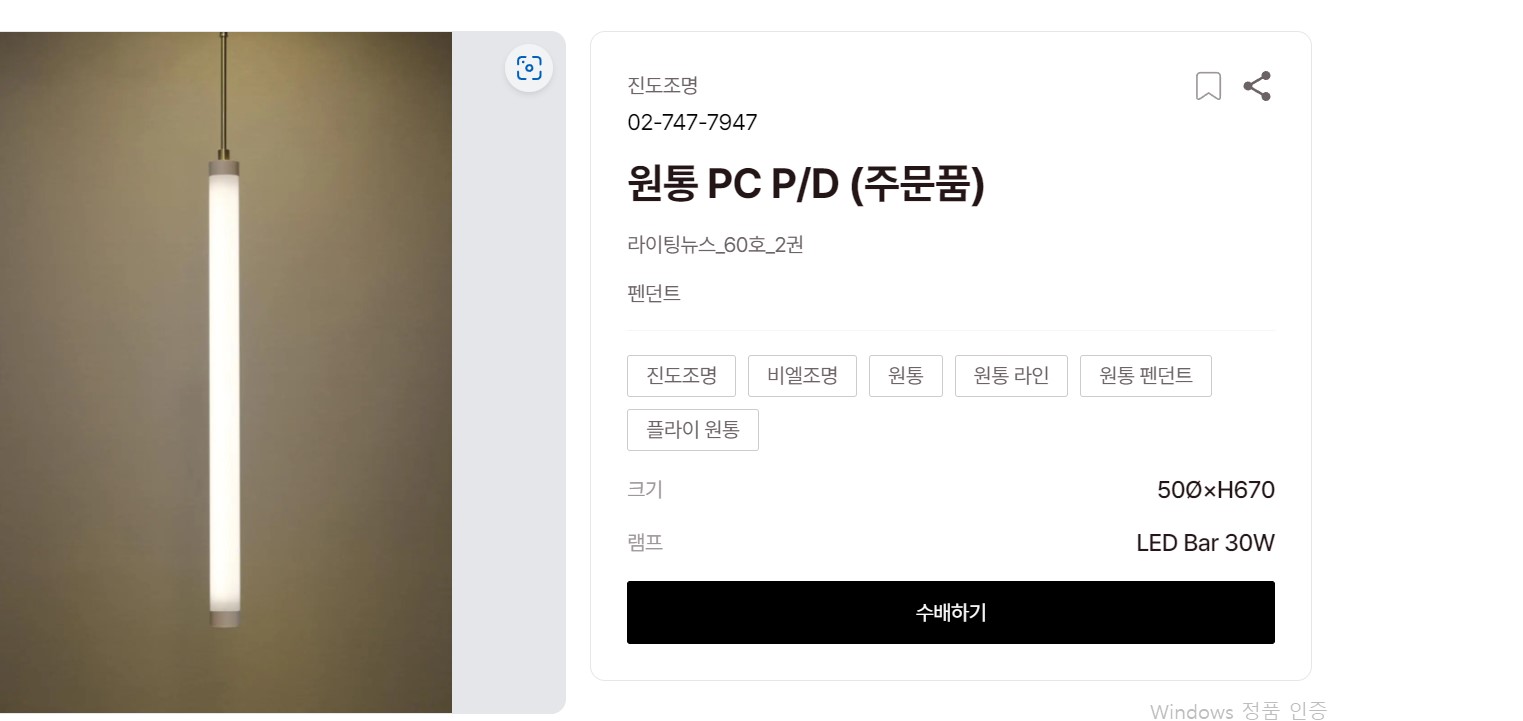The width and height of the screenshot is (1523, 721).
Task: Bookmark this pendant product
Action: (1208, 87)
